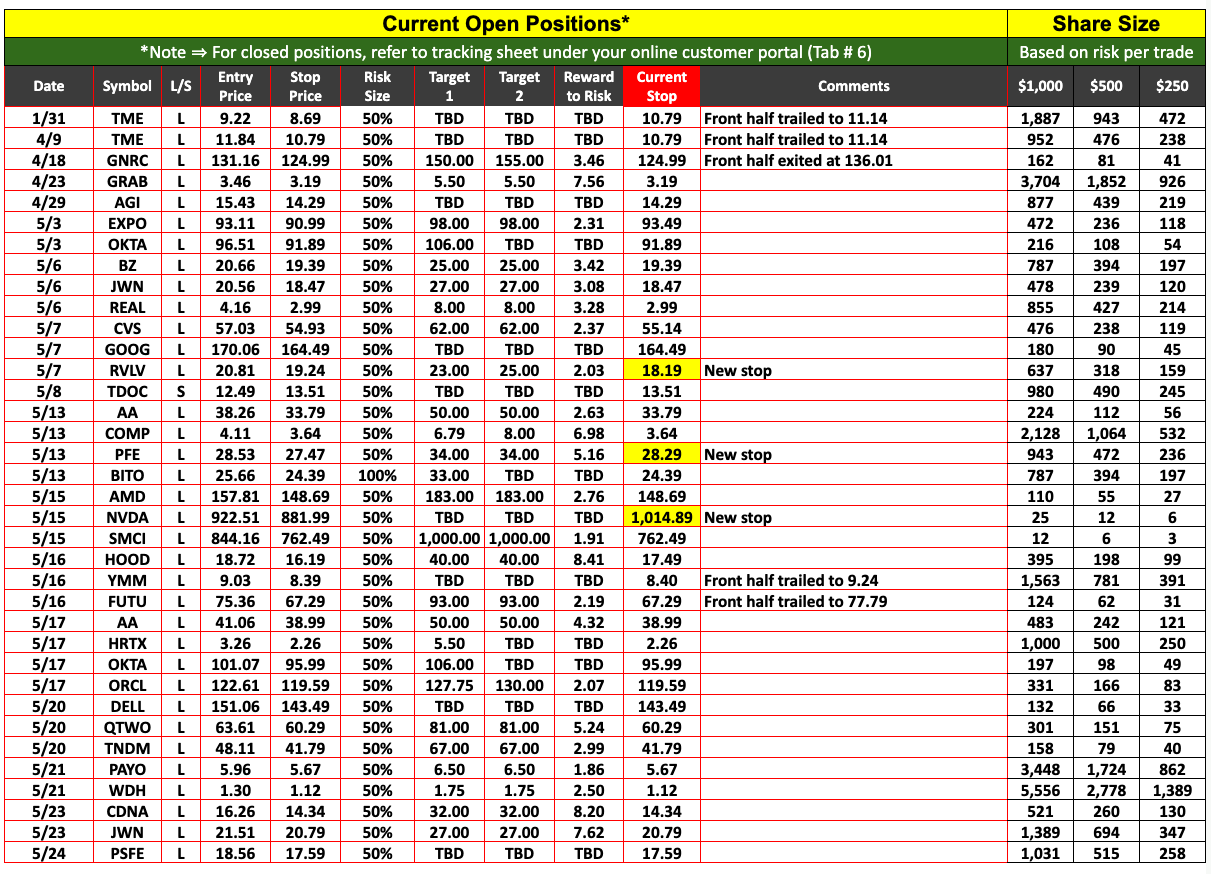
Task: Select the highlighted 28.29 stop for PFE
Action: tap(661, 455)
